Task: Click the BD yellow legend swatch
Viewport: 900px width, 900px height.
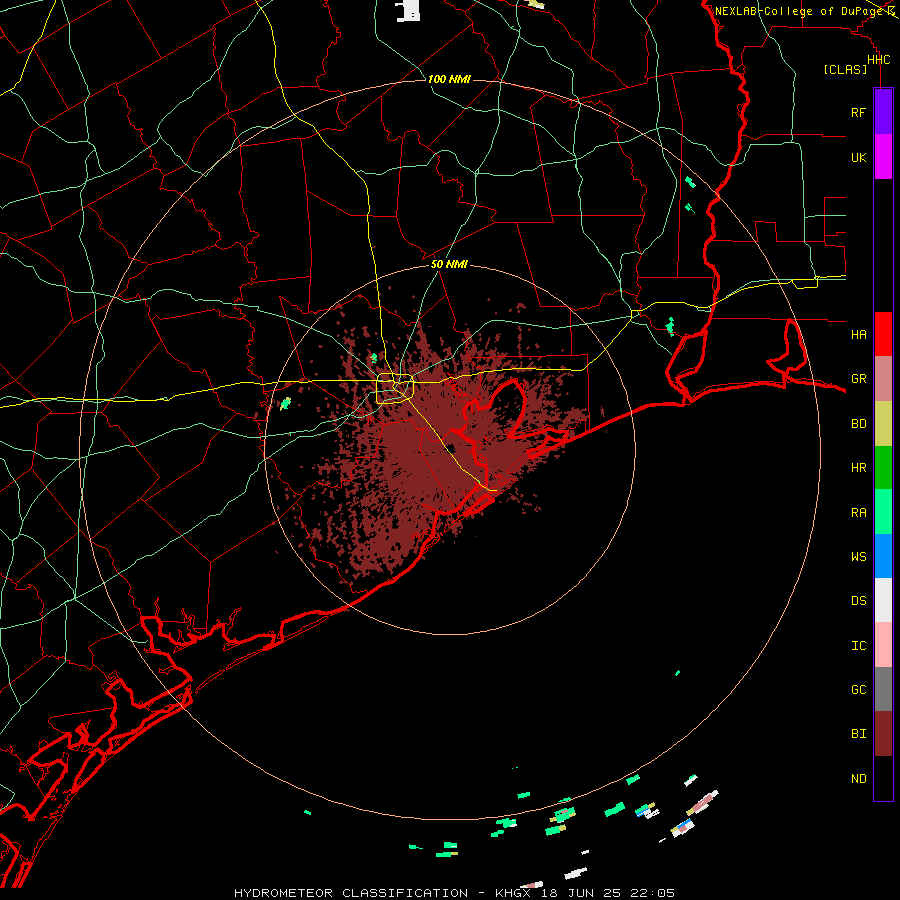Action: click(883, 424)
